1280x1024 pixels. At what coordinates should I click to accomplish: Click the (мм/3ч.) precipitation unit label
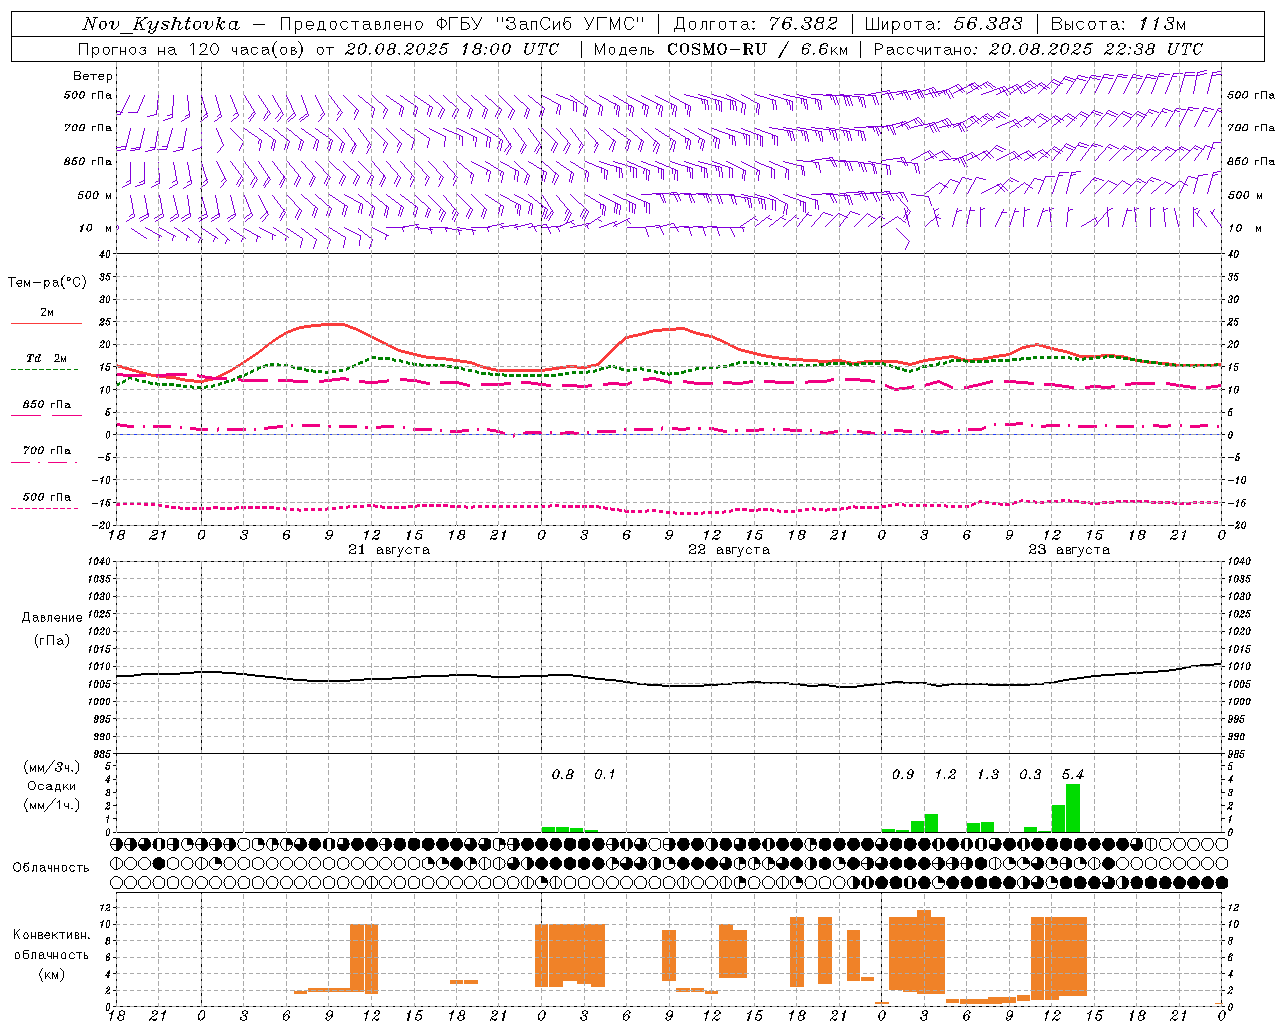coord(51,767)
